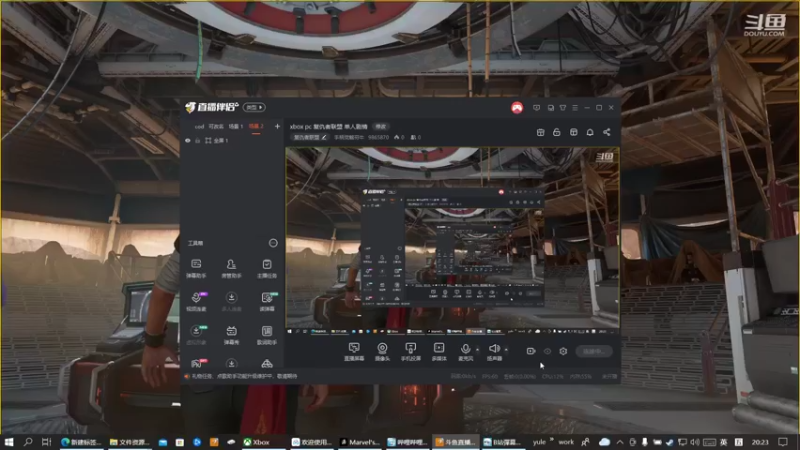Collapse the toolbox panel circle button
800x450 pixels.
273,243
